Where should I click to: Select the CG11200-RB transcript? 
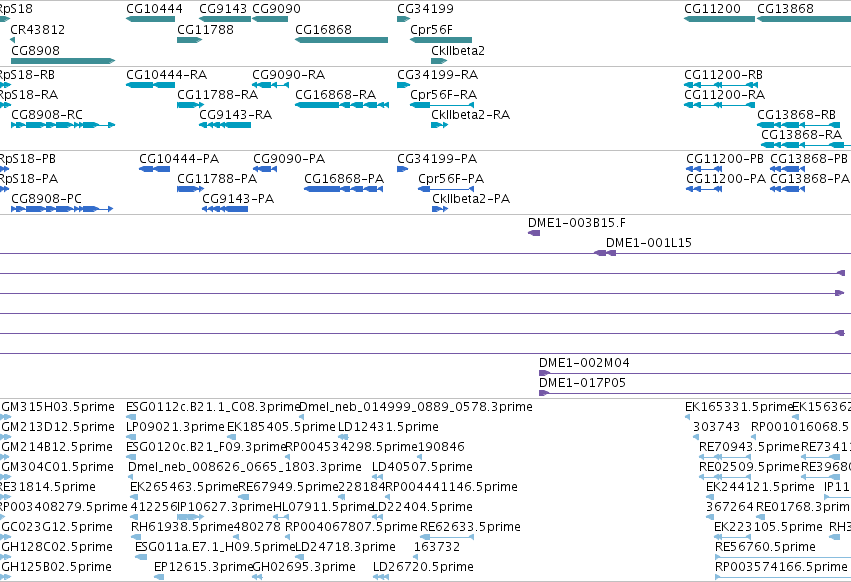pyautogui.click(x=719, y=85)
